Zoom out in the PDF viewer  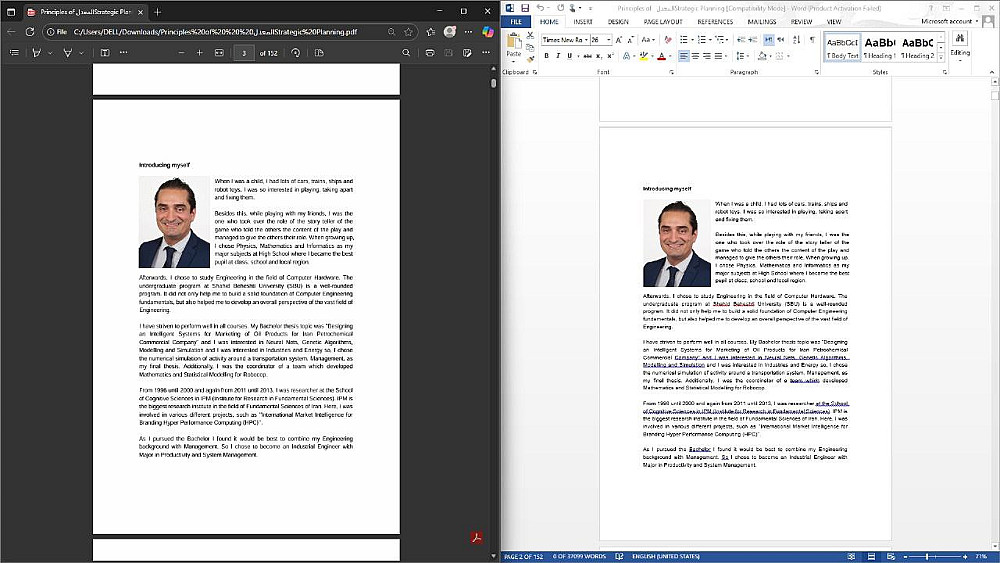click(x=182, y=53)
